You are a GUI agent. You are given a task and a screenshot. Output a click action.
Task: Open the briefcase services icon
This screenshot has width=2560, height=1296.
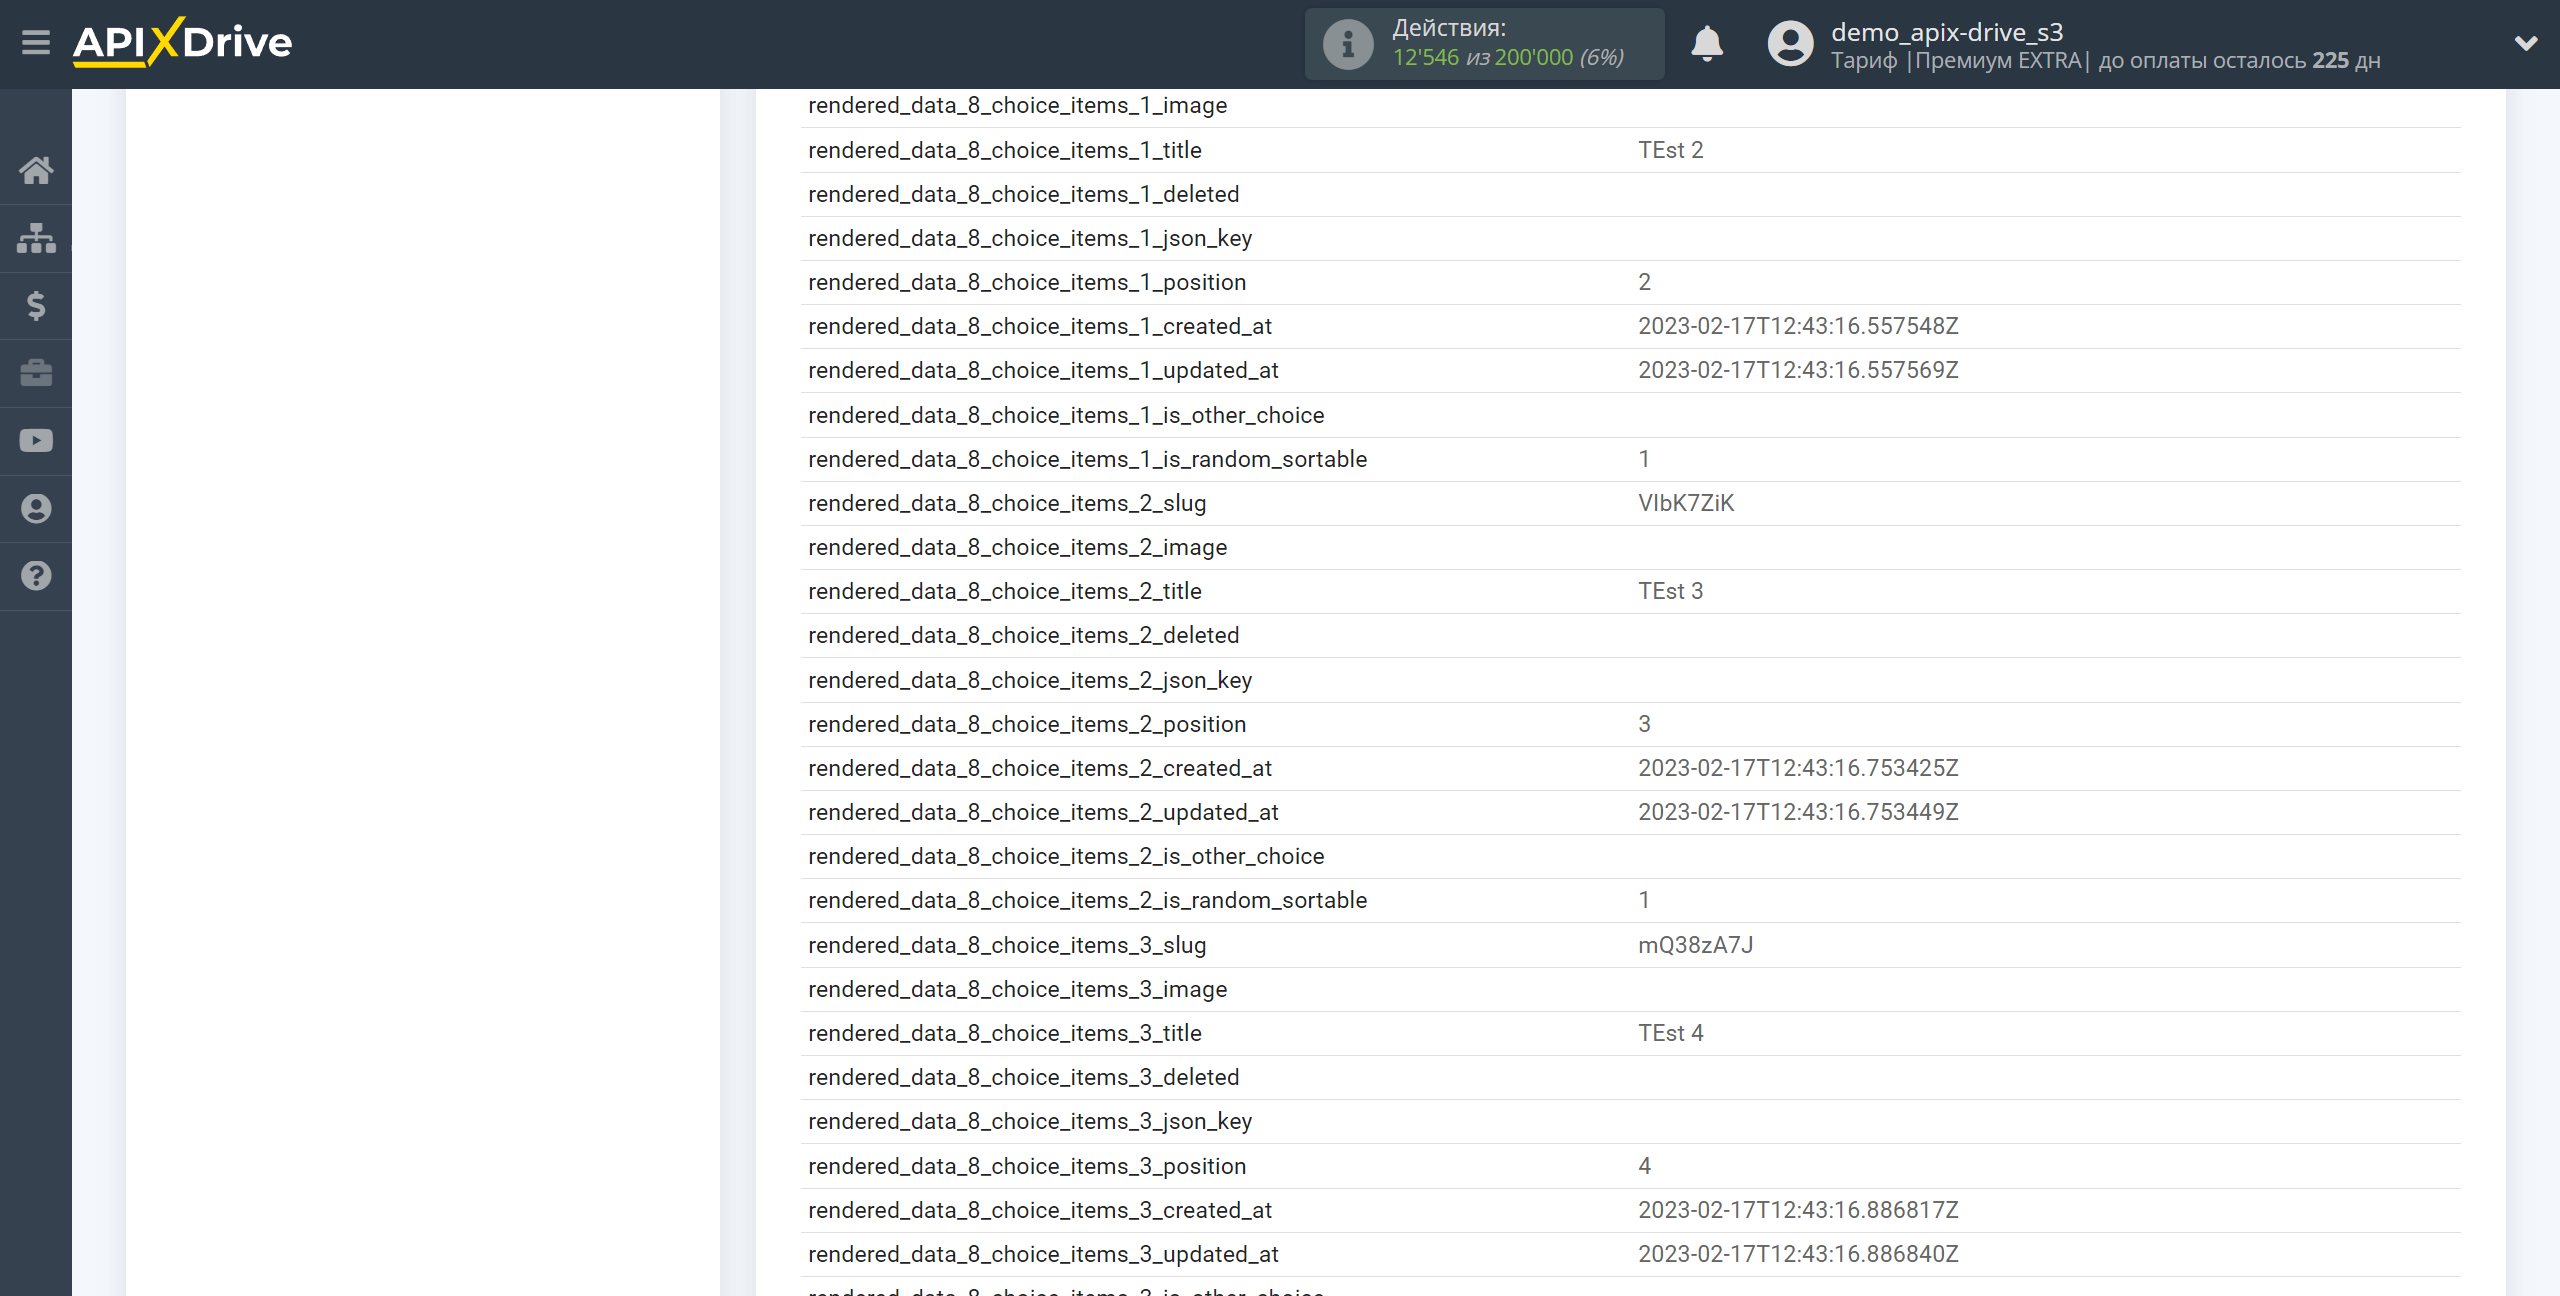point(36,373)
